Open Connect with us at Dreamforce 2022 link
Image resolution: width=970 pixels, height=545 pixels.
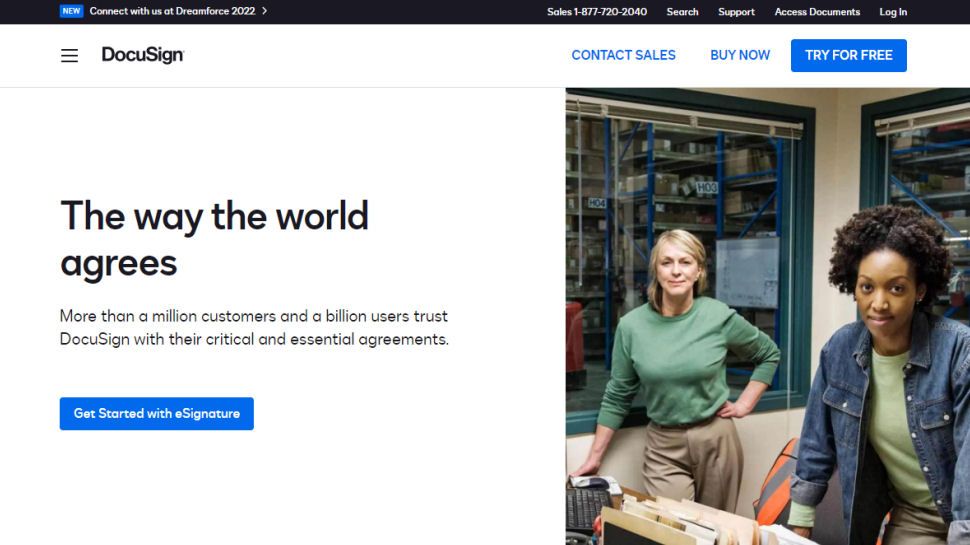pos(172,11)
